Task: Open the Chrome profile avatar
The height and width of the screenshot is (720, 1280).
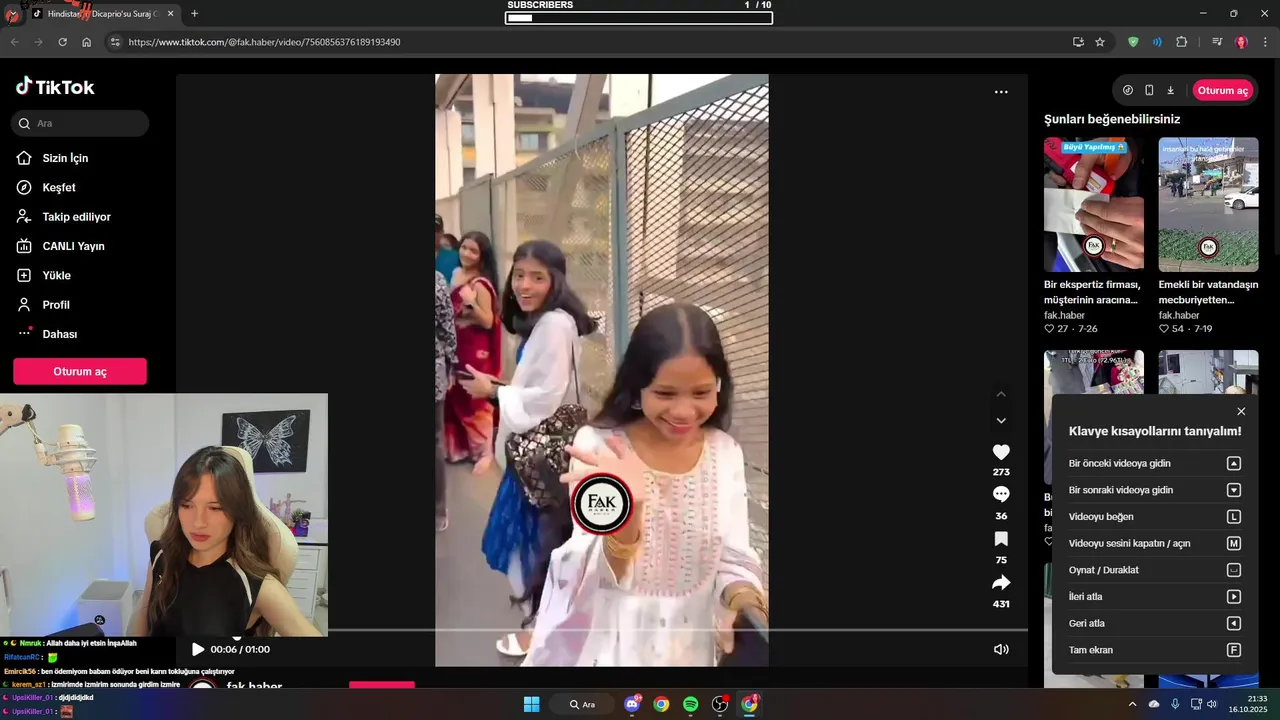Action: [1241, 42]
